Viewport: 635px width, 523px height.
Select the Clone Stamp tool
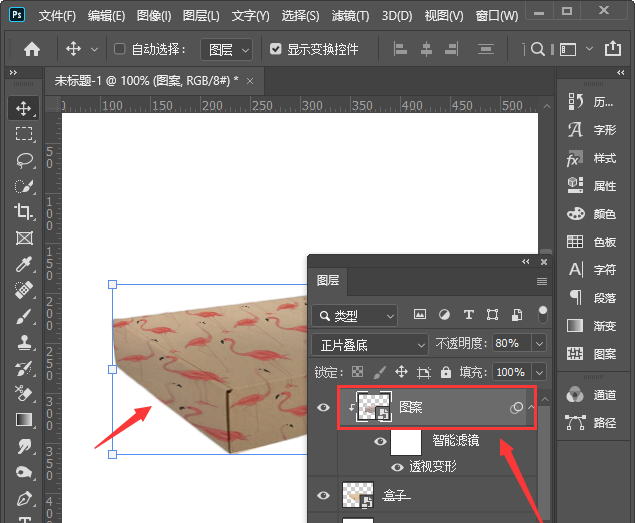(24, 342)
